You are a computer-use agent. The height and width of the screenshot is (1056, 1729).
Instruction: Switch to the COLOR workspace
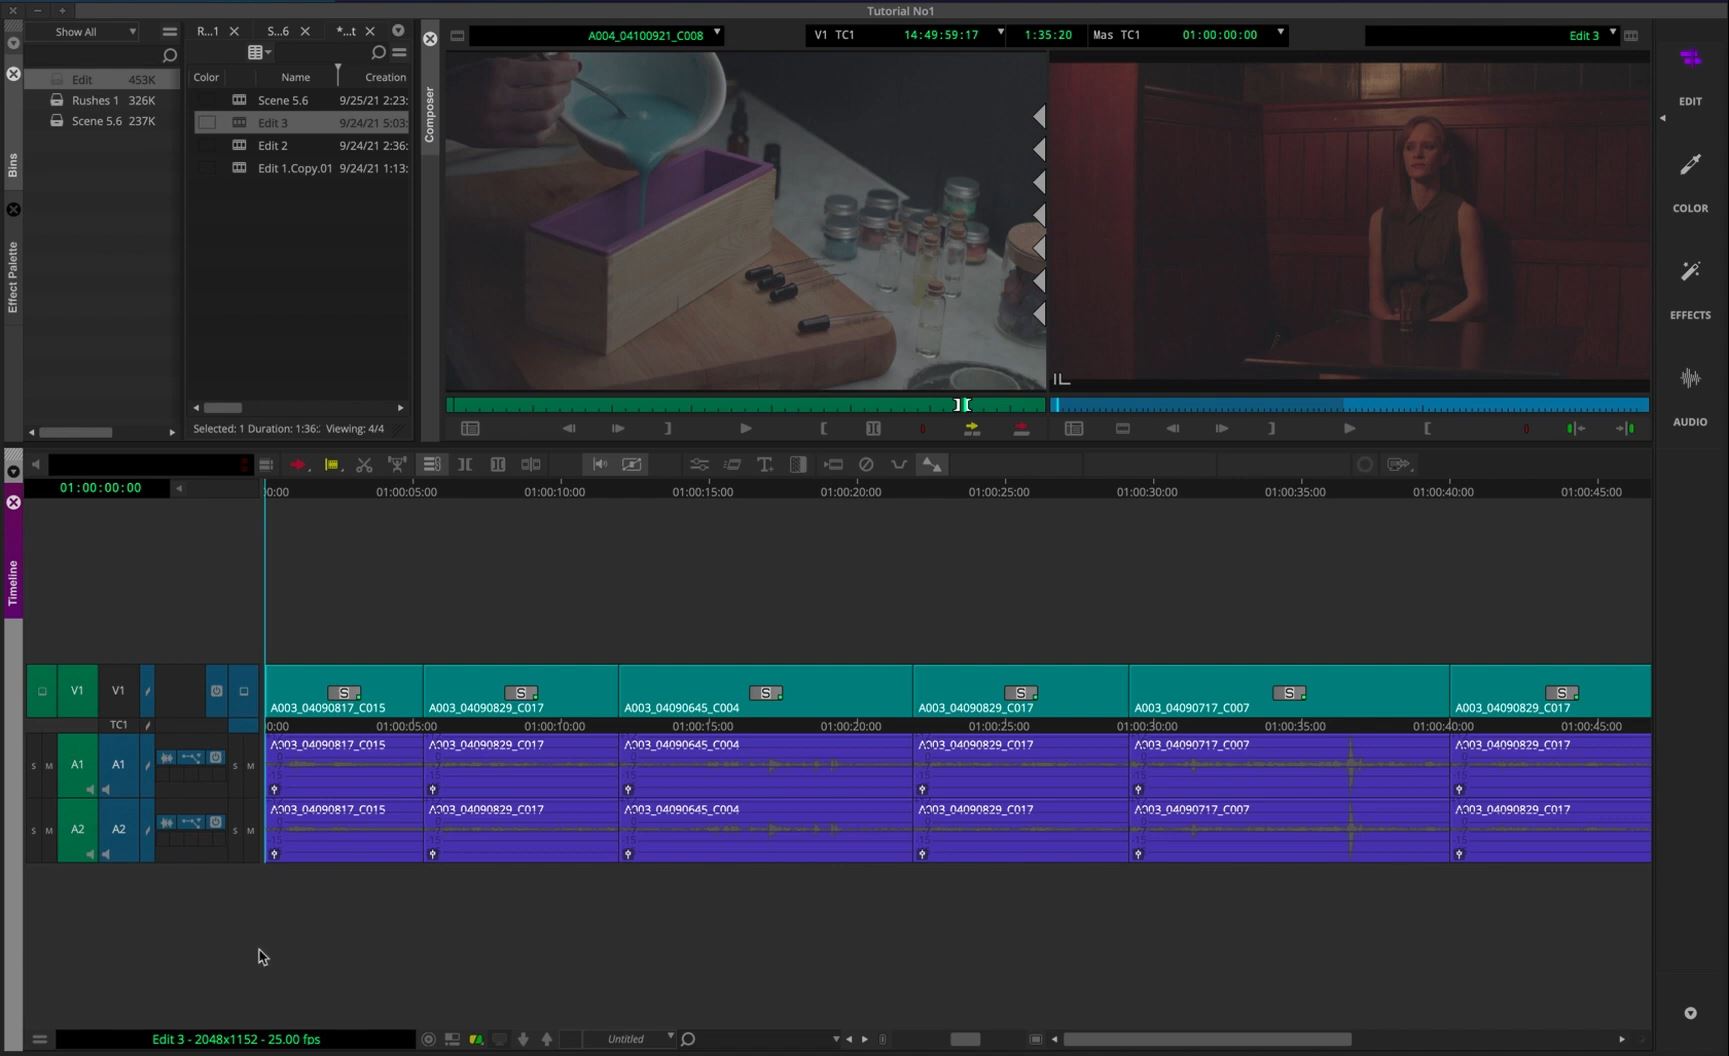(1690, 182)
